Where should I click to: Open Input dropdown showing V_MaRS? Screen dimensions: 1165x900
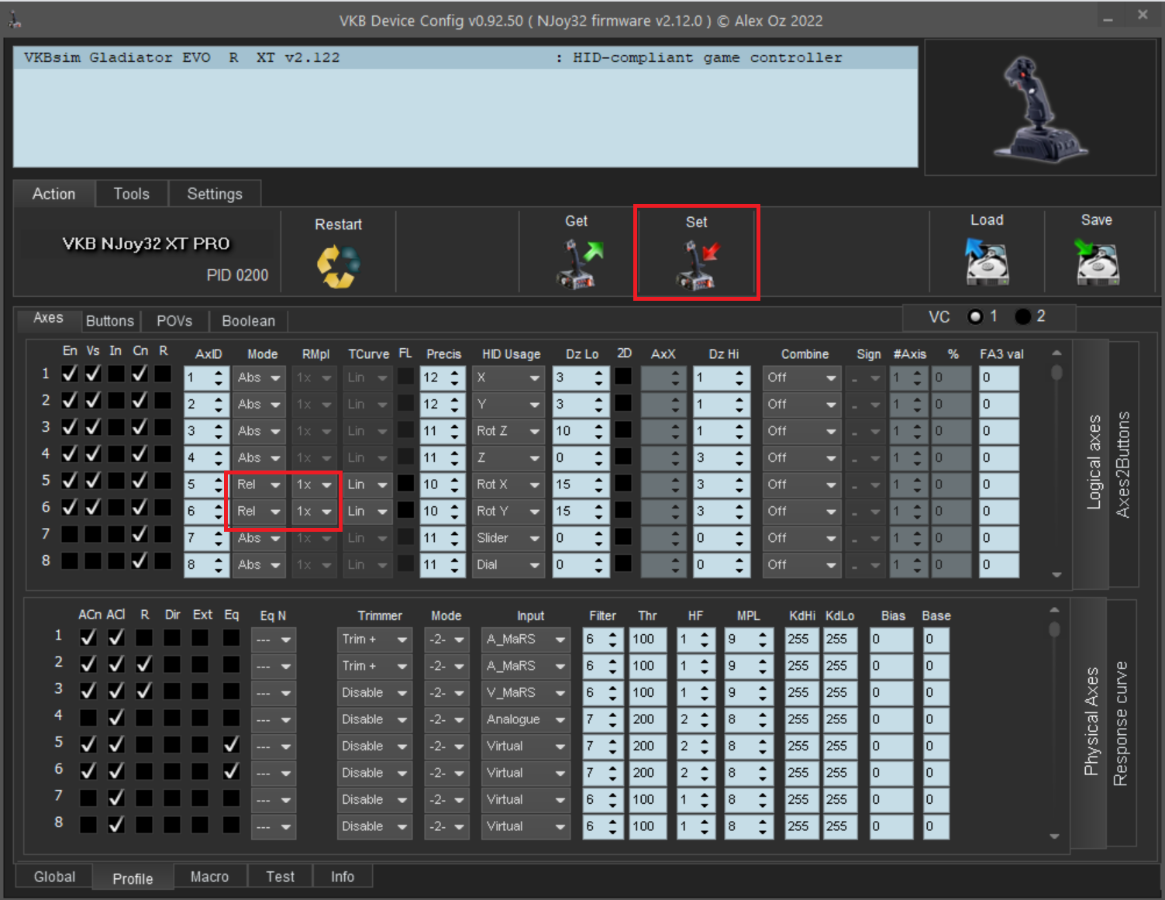pyautogui.click(x=525, y=693)
